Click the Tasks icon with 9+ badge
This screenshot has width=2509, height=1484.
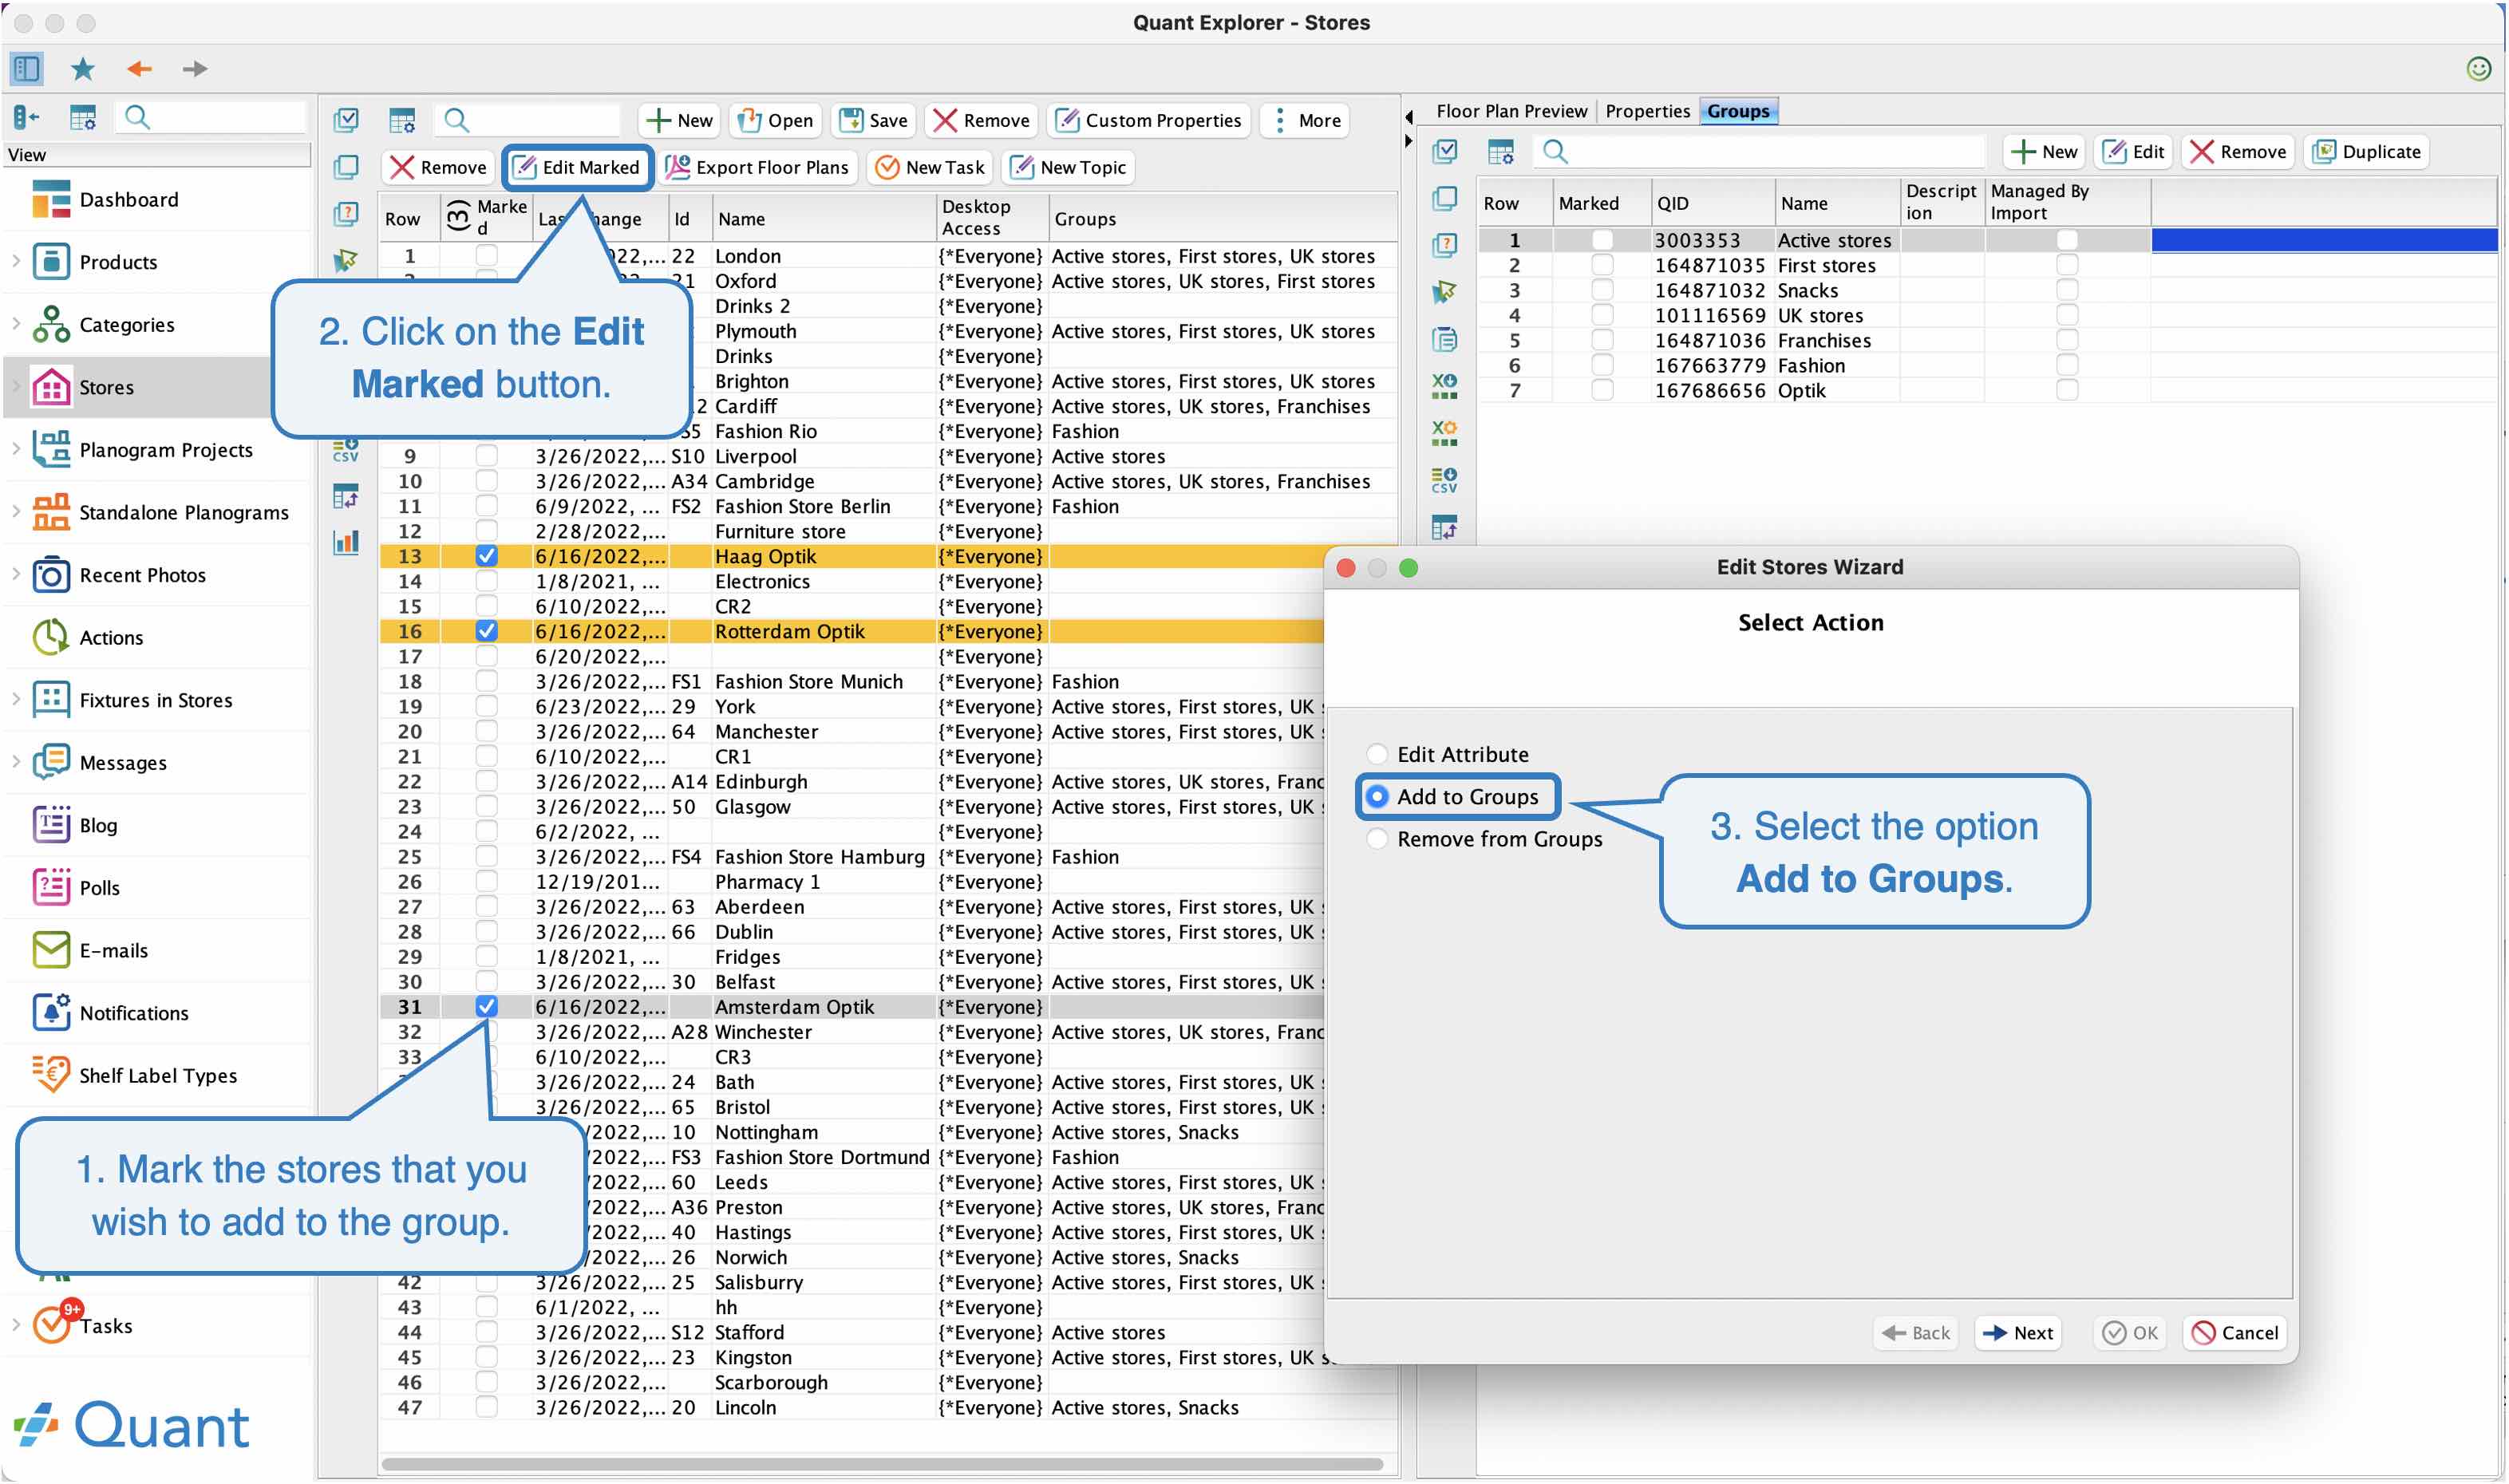click(x=51, y=1325)
